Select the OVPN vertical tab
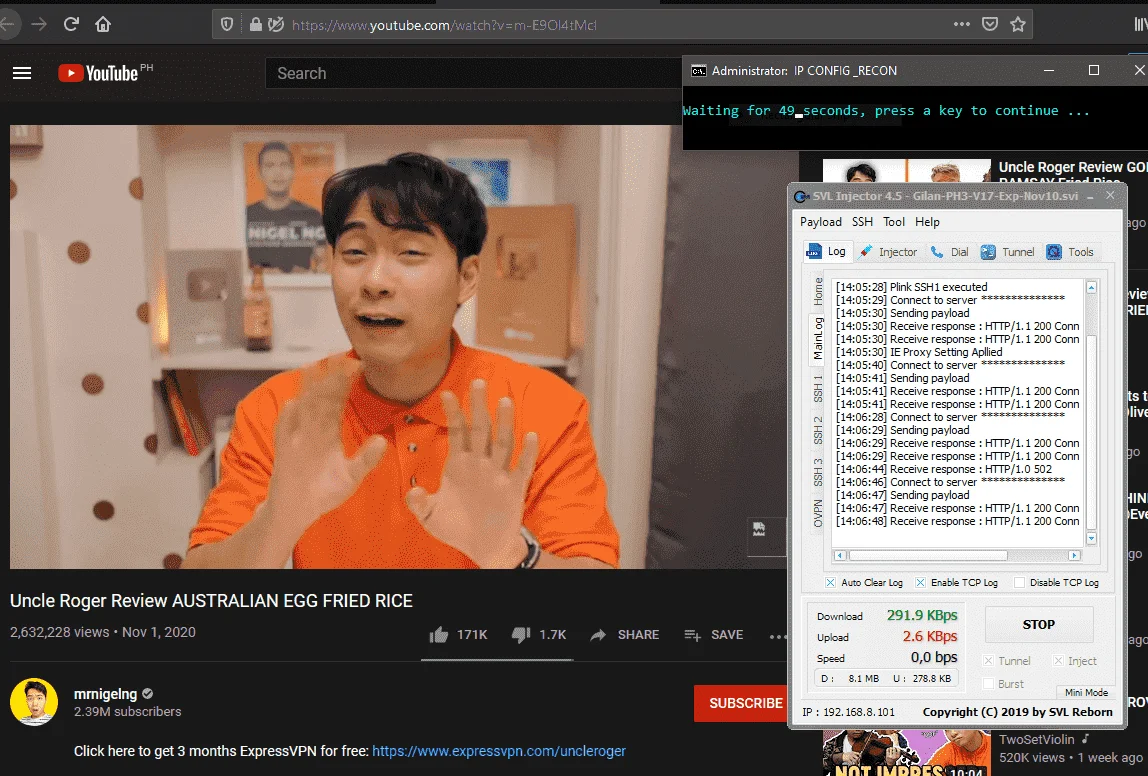 pos(818,513)
